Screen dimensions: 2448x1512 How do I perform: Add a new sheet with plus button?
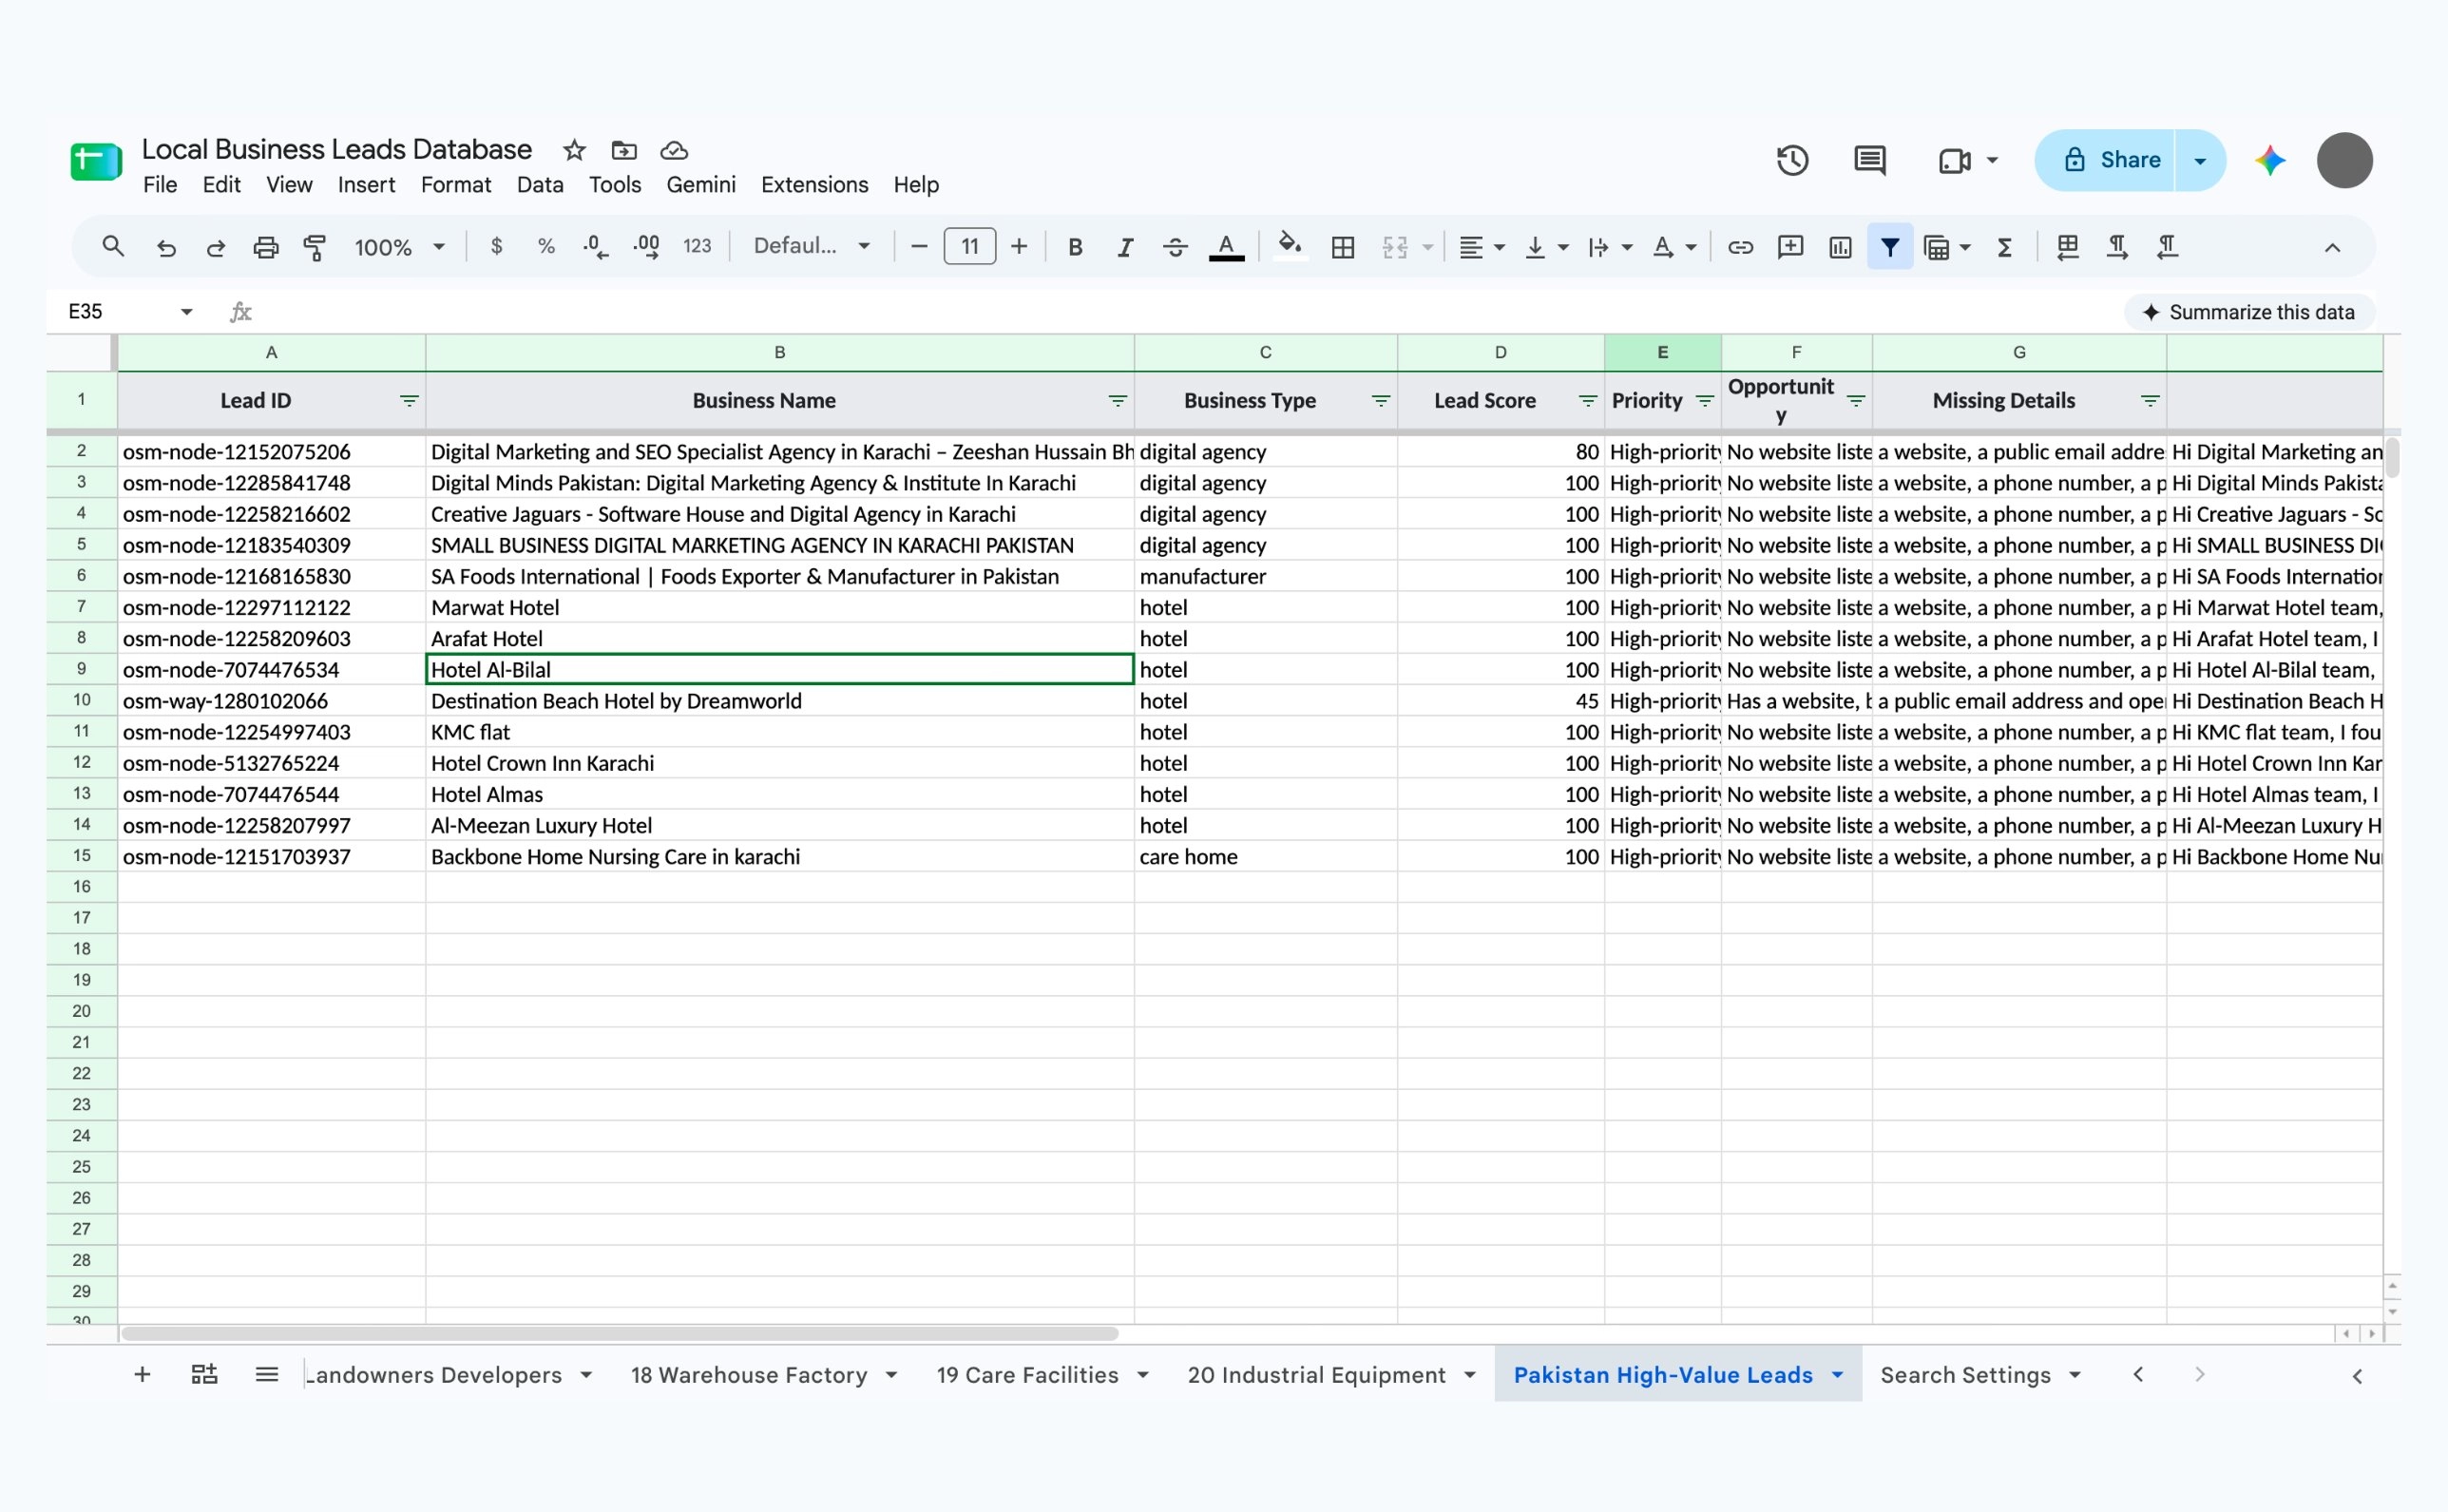click(x=142, y=1375)
